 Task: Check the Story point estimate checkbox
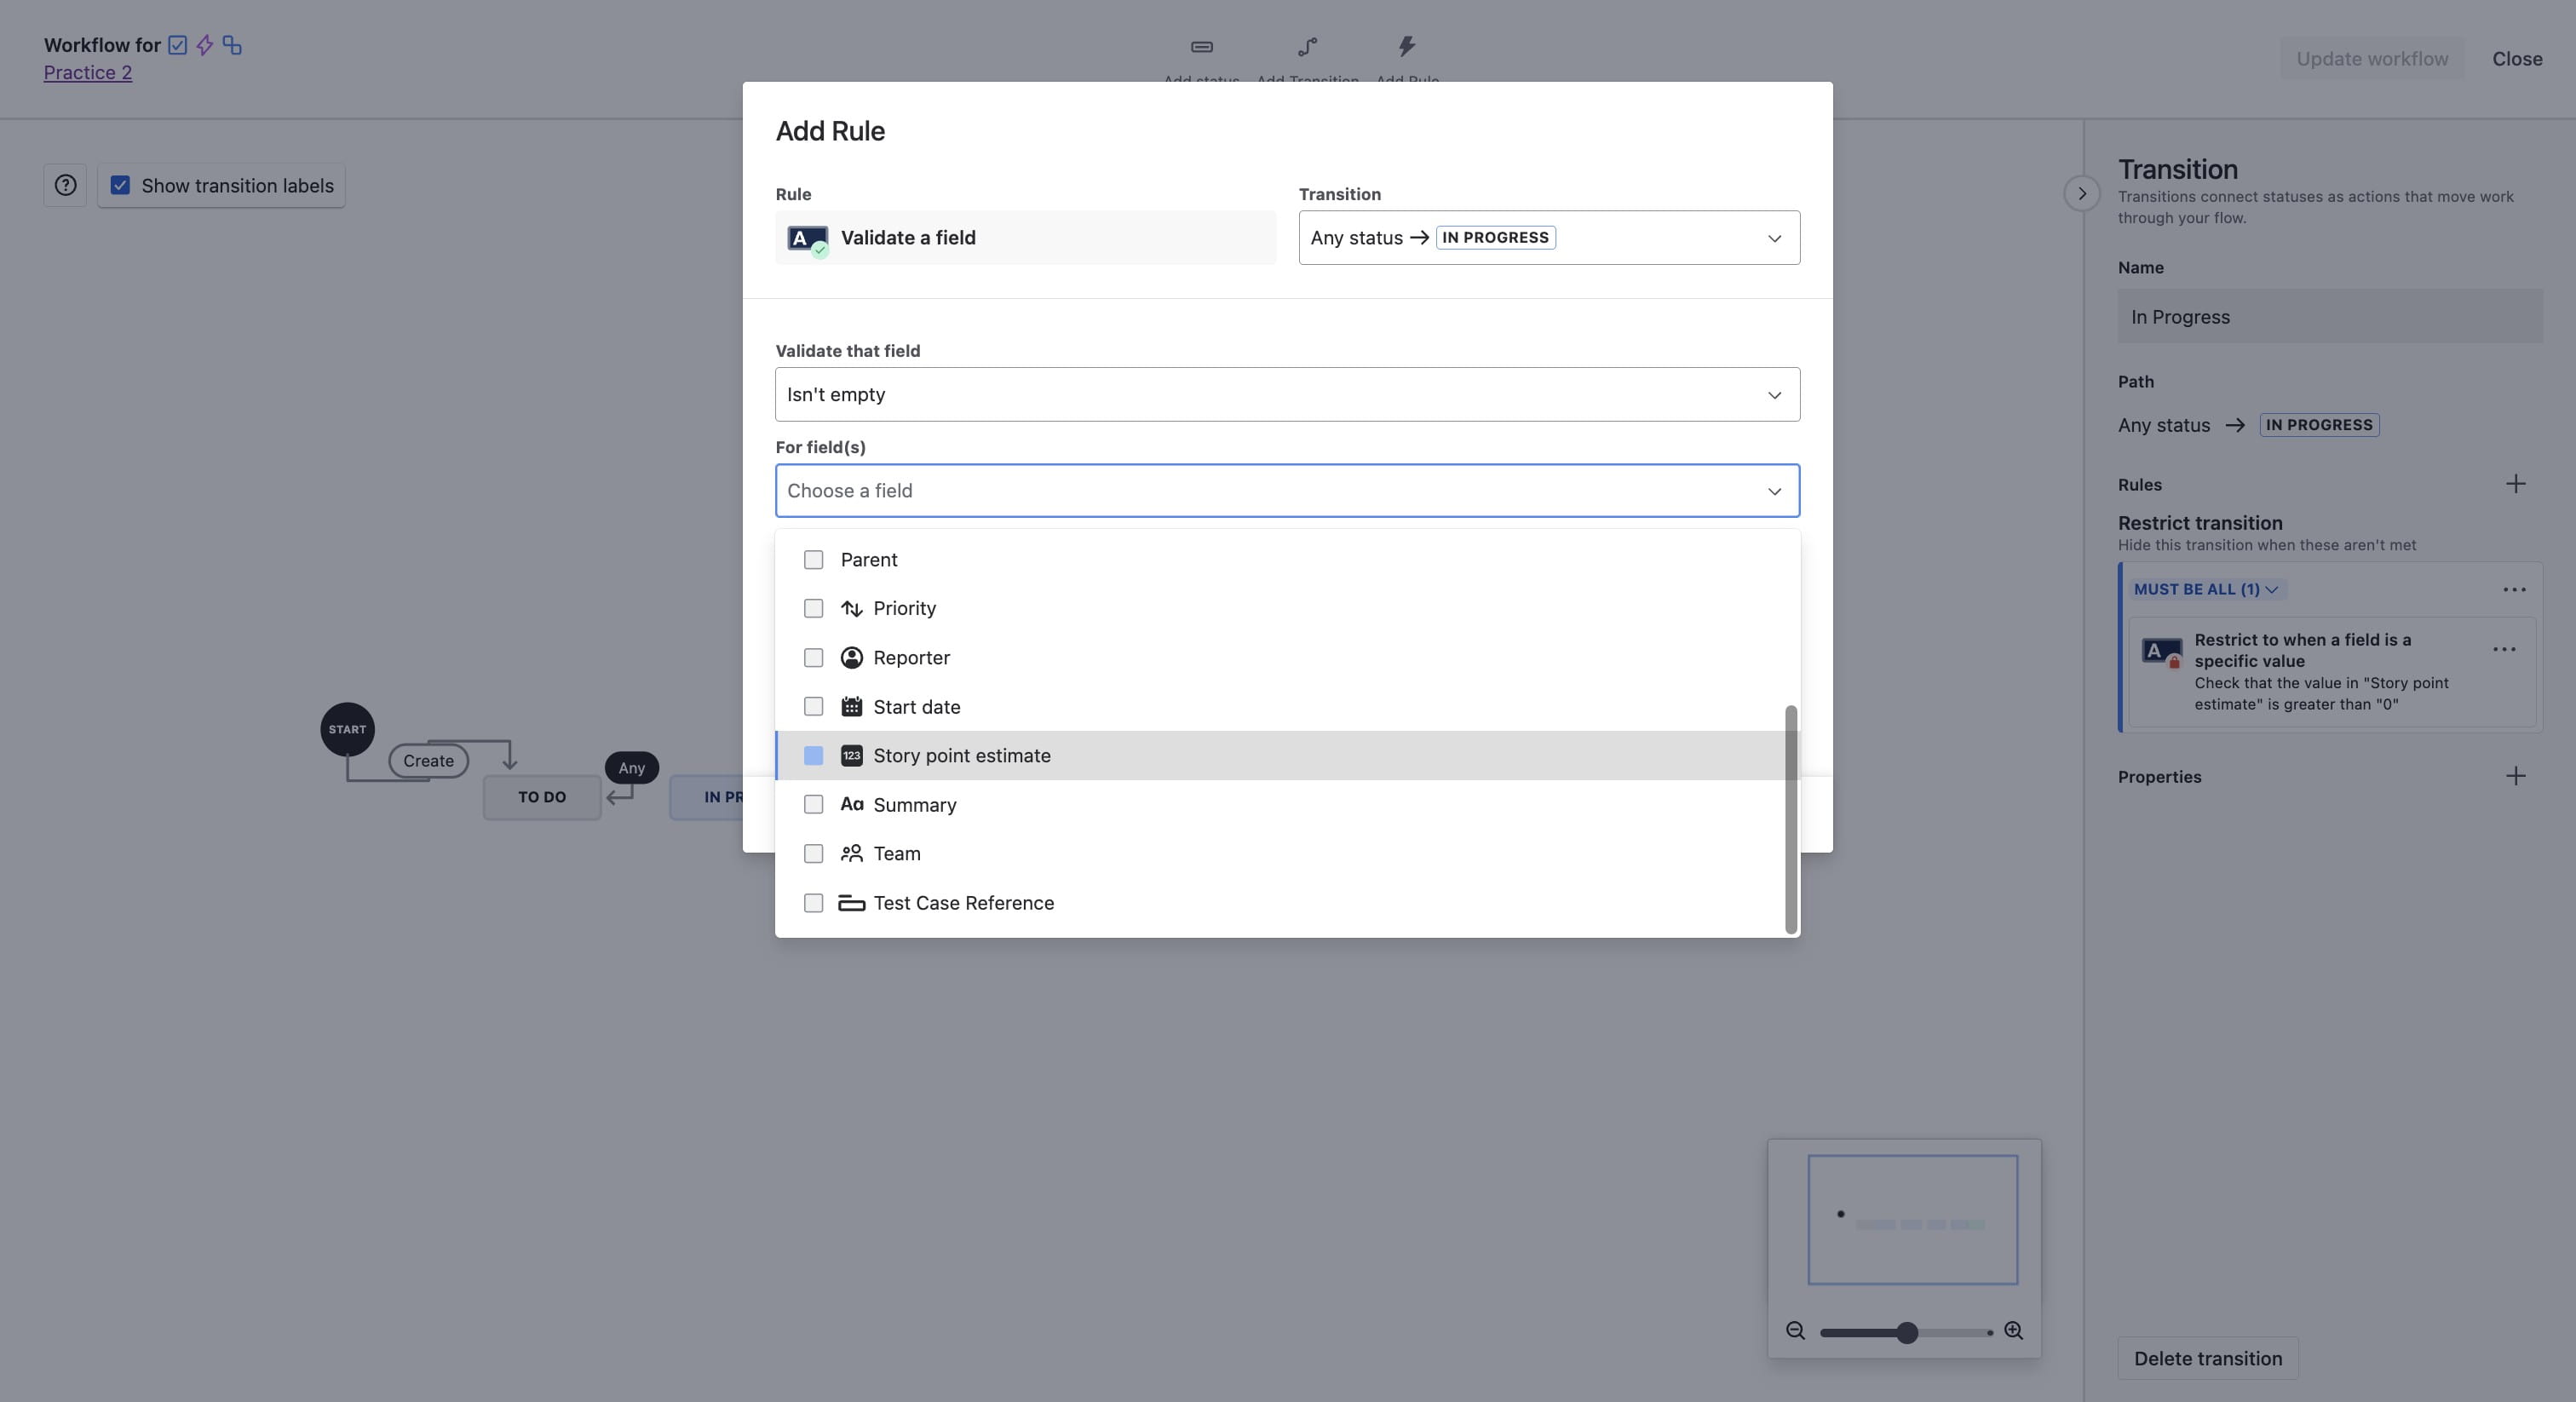coord(814,756)
